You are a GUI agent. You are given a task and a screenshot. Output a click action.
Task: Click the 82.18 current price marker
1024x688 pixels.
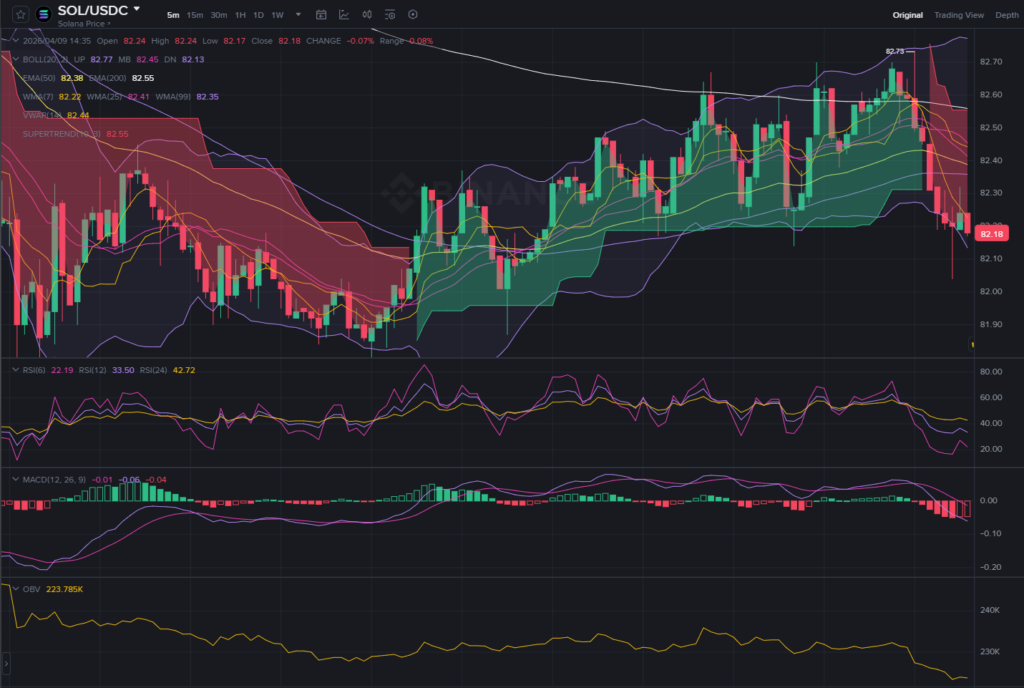pyautogui.click(x=991, y=234)
